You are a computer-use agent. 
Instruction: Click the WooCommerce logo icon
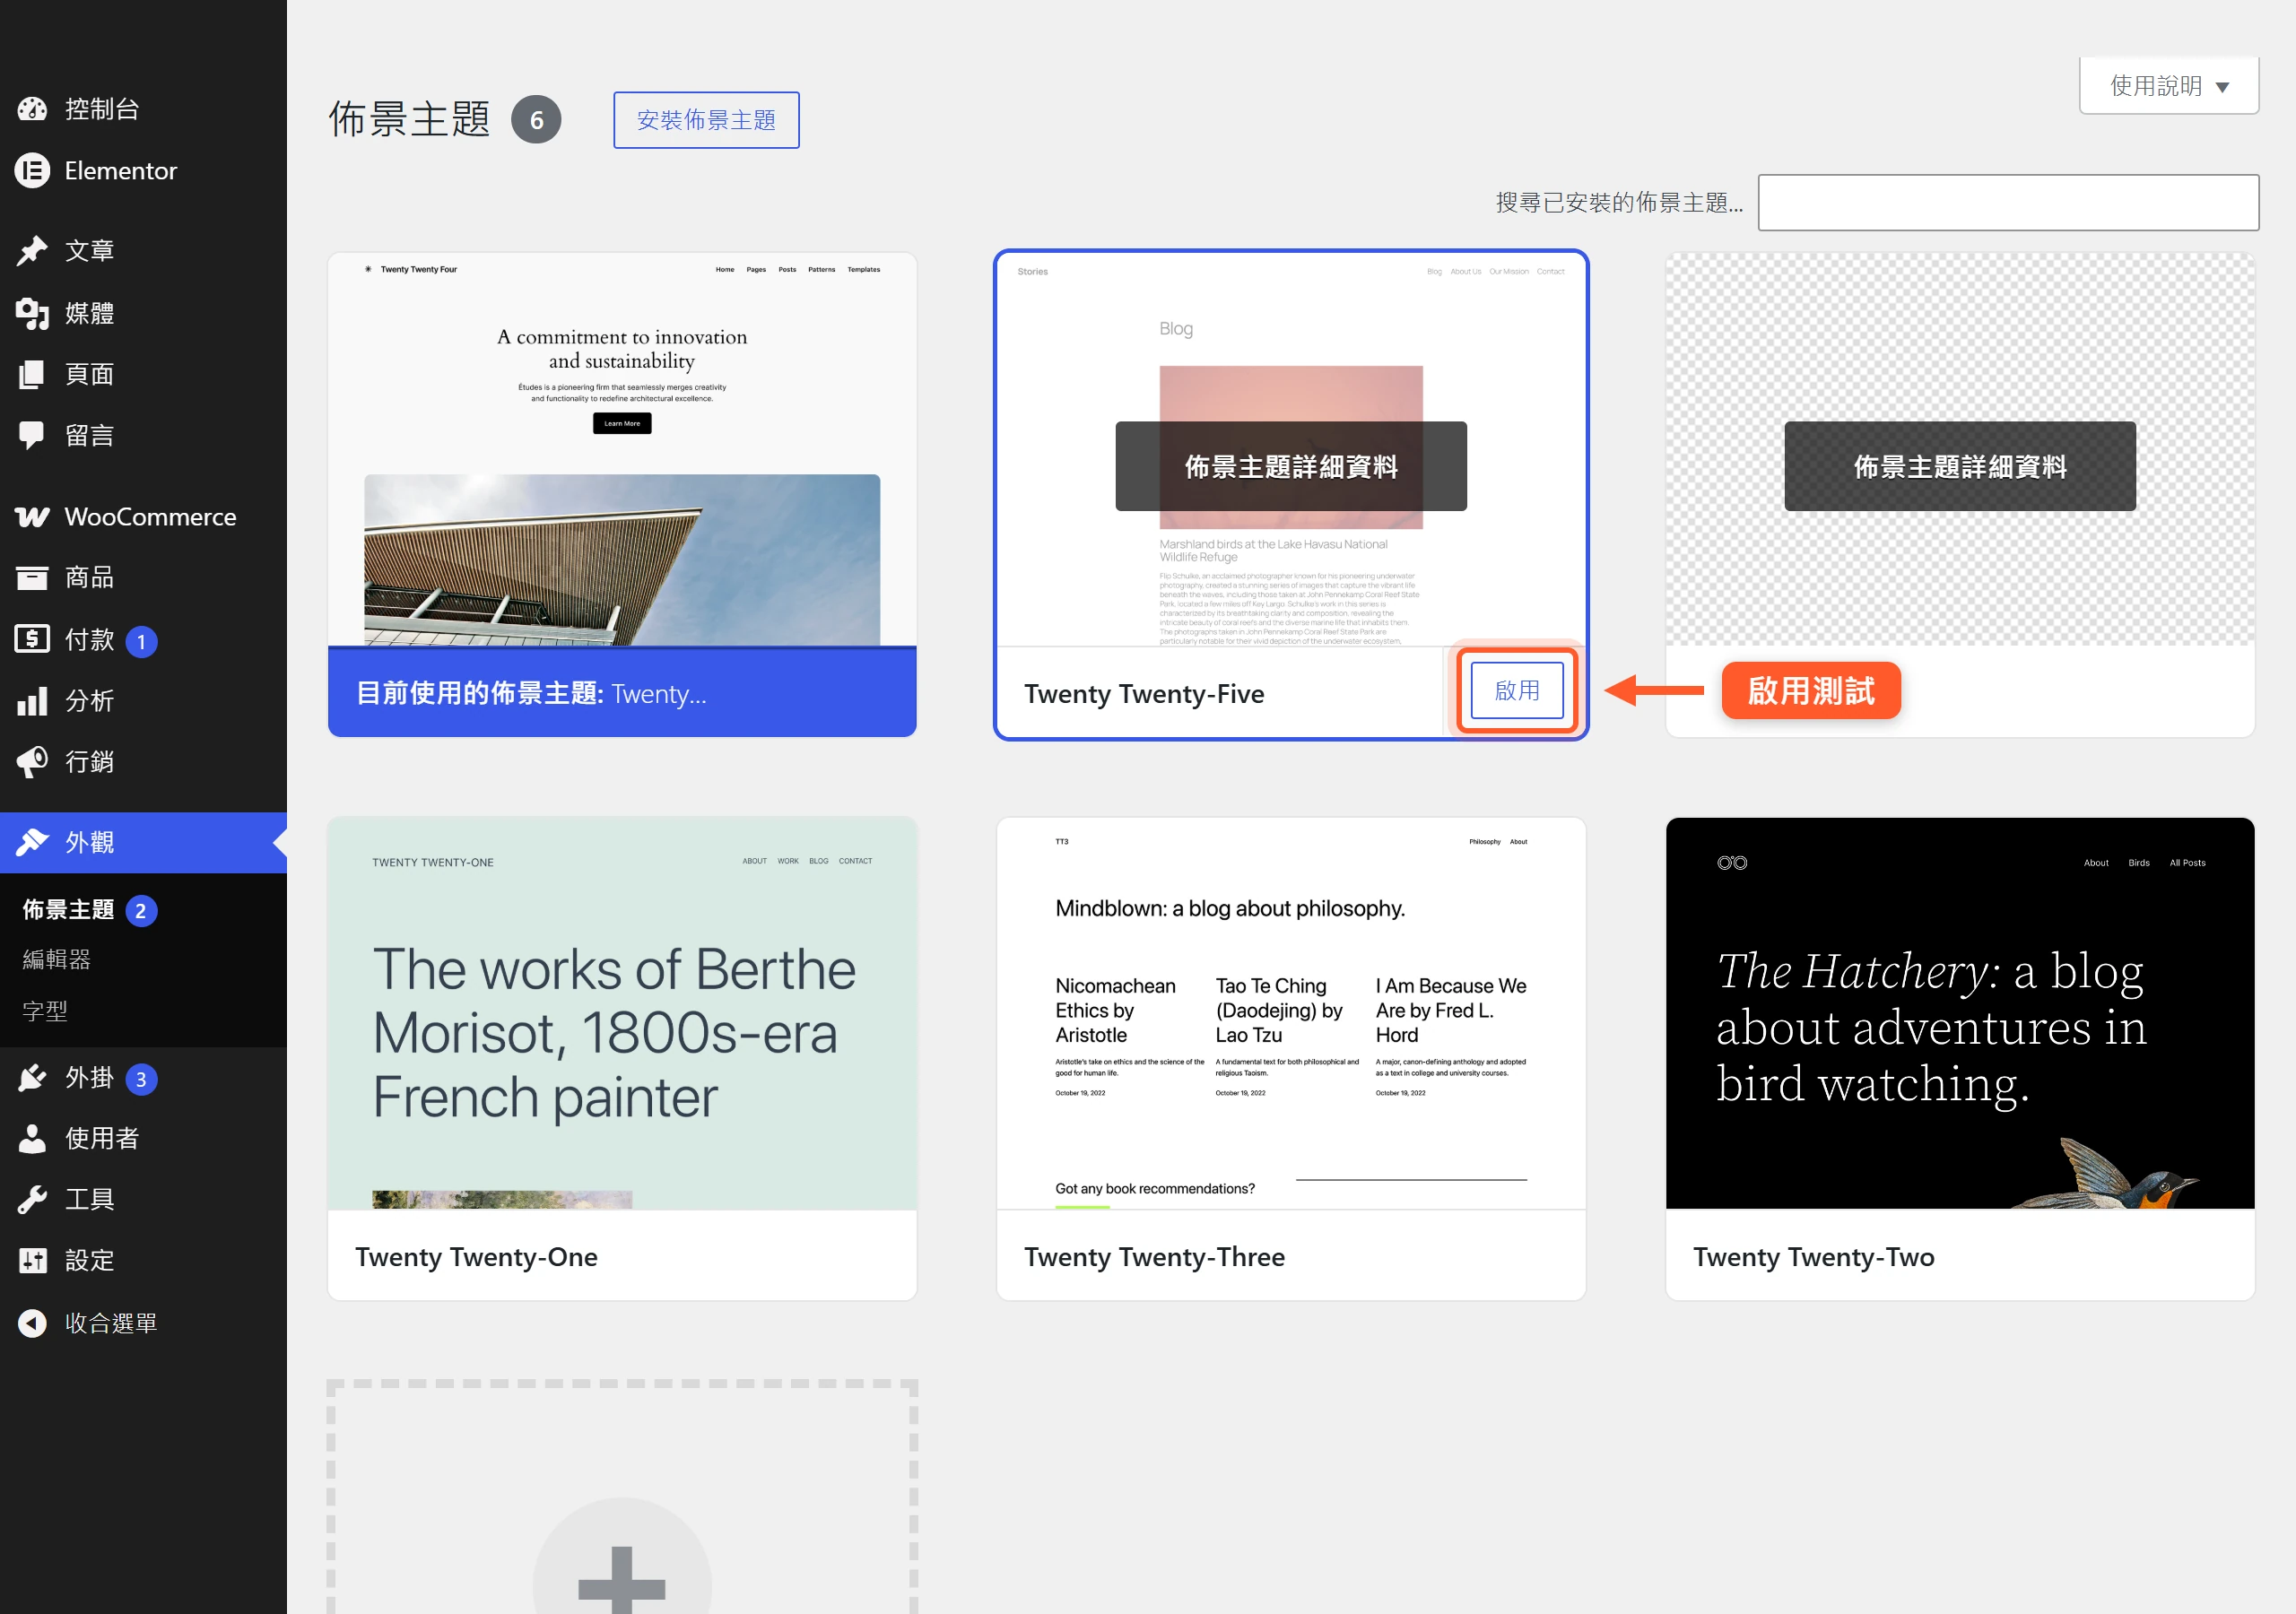(32, 517)
